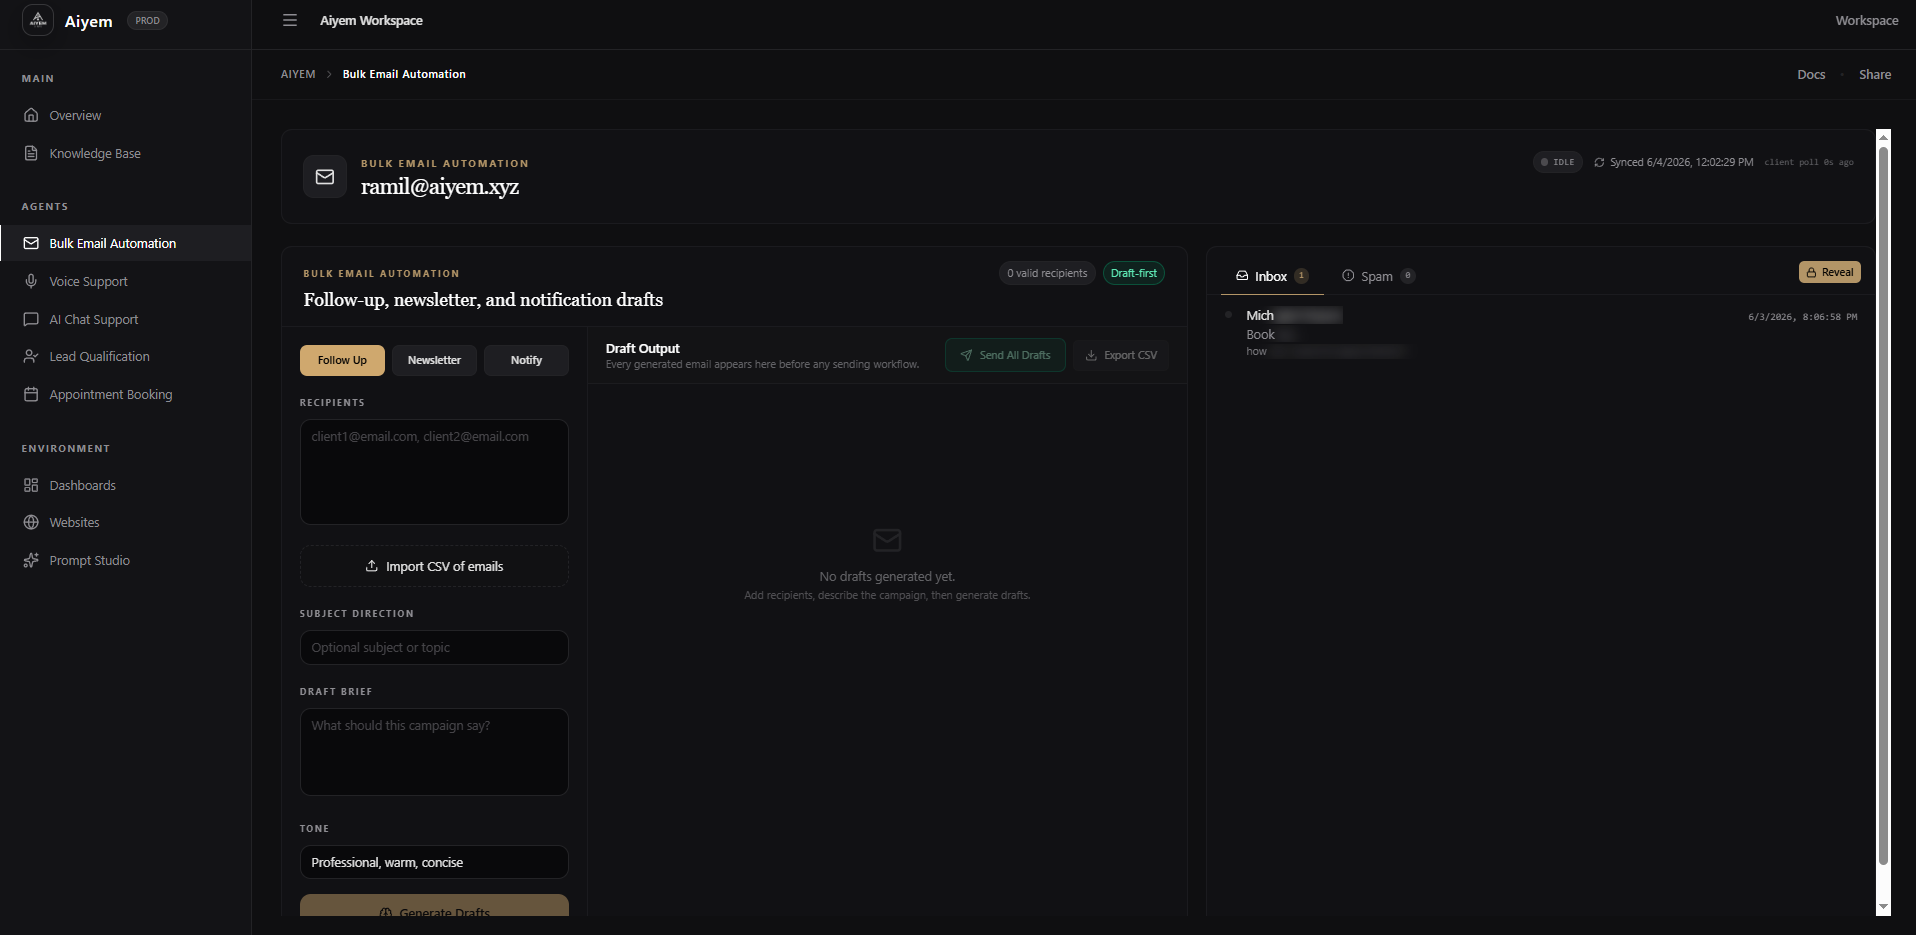
Task: Click Generate Drafts button
Action: (x=434, y=906)
